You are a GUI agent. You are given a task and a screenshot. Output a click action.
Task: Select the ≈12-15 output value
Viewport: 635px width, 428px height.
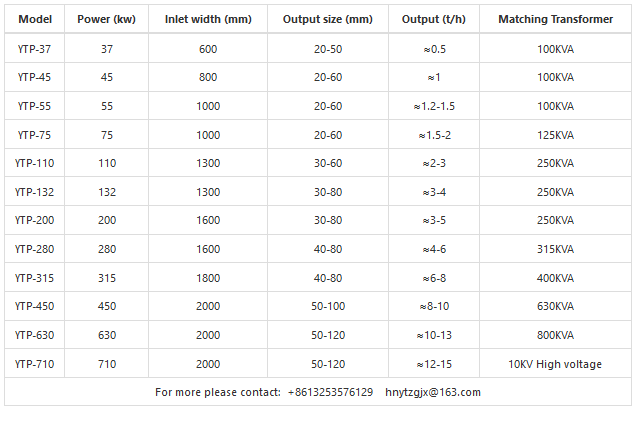(x=436, y=364)
